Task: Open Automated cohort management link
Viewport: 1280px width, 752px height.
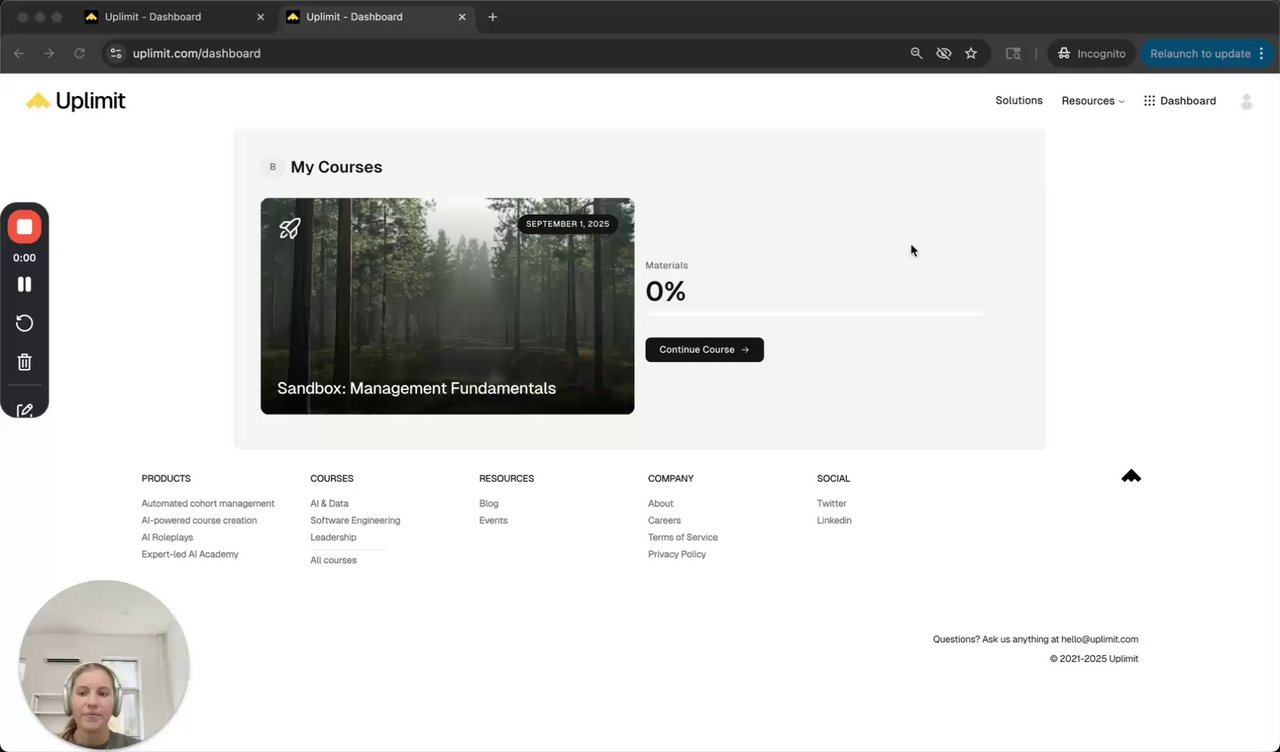Action: tap(208, 504)
